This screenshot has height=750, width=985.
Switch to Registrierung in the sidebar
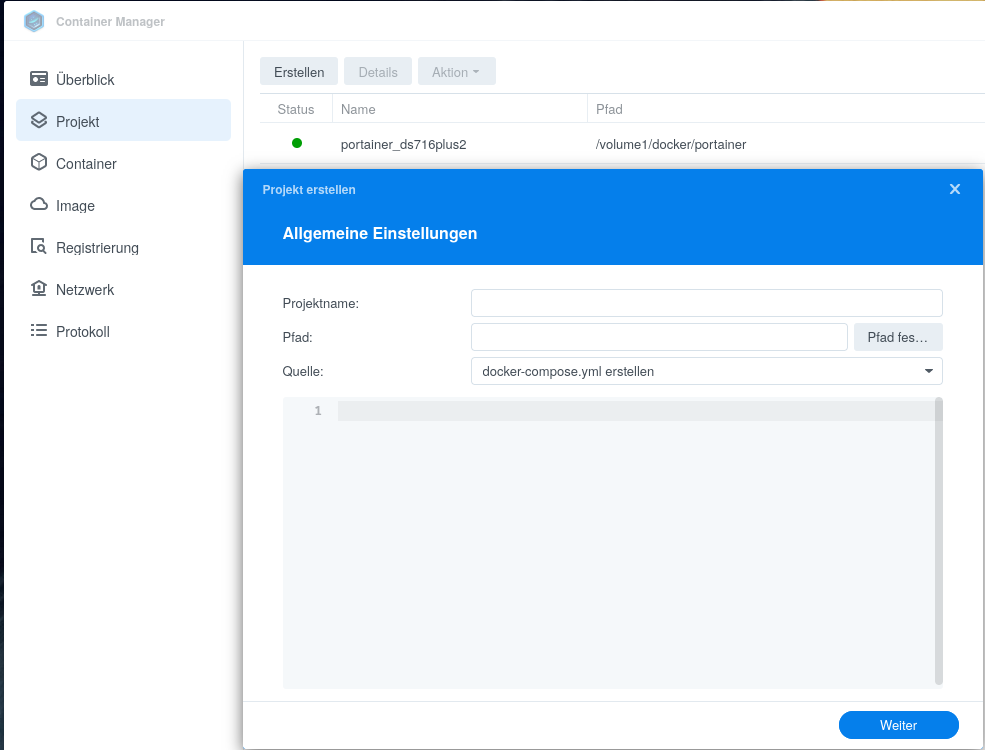click(x=123, y=247)
